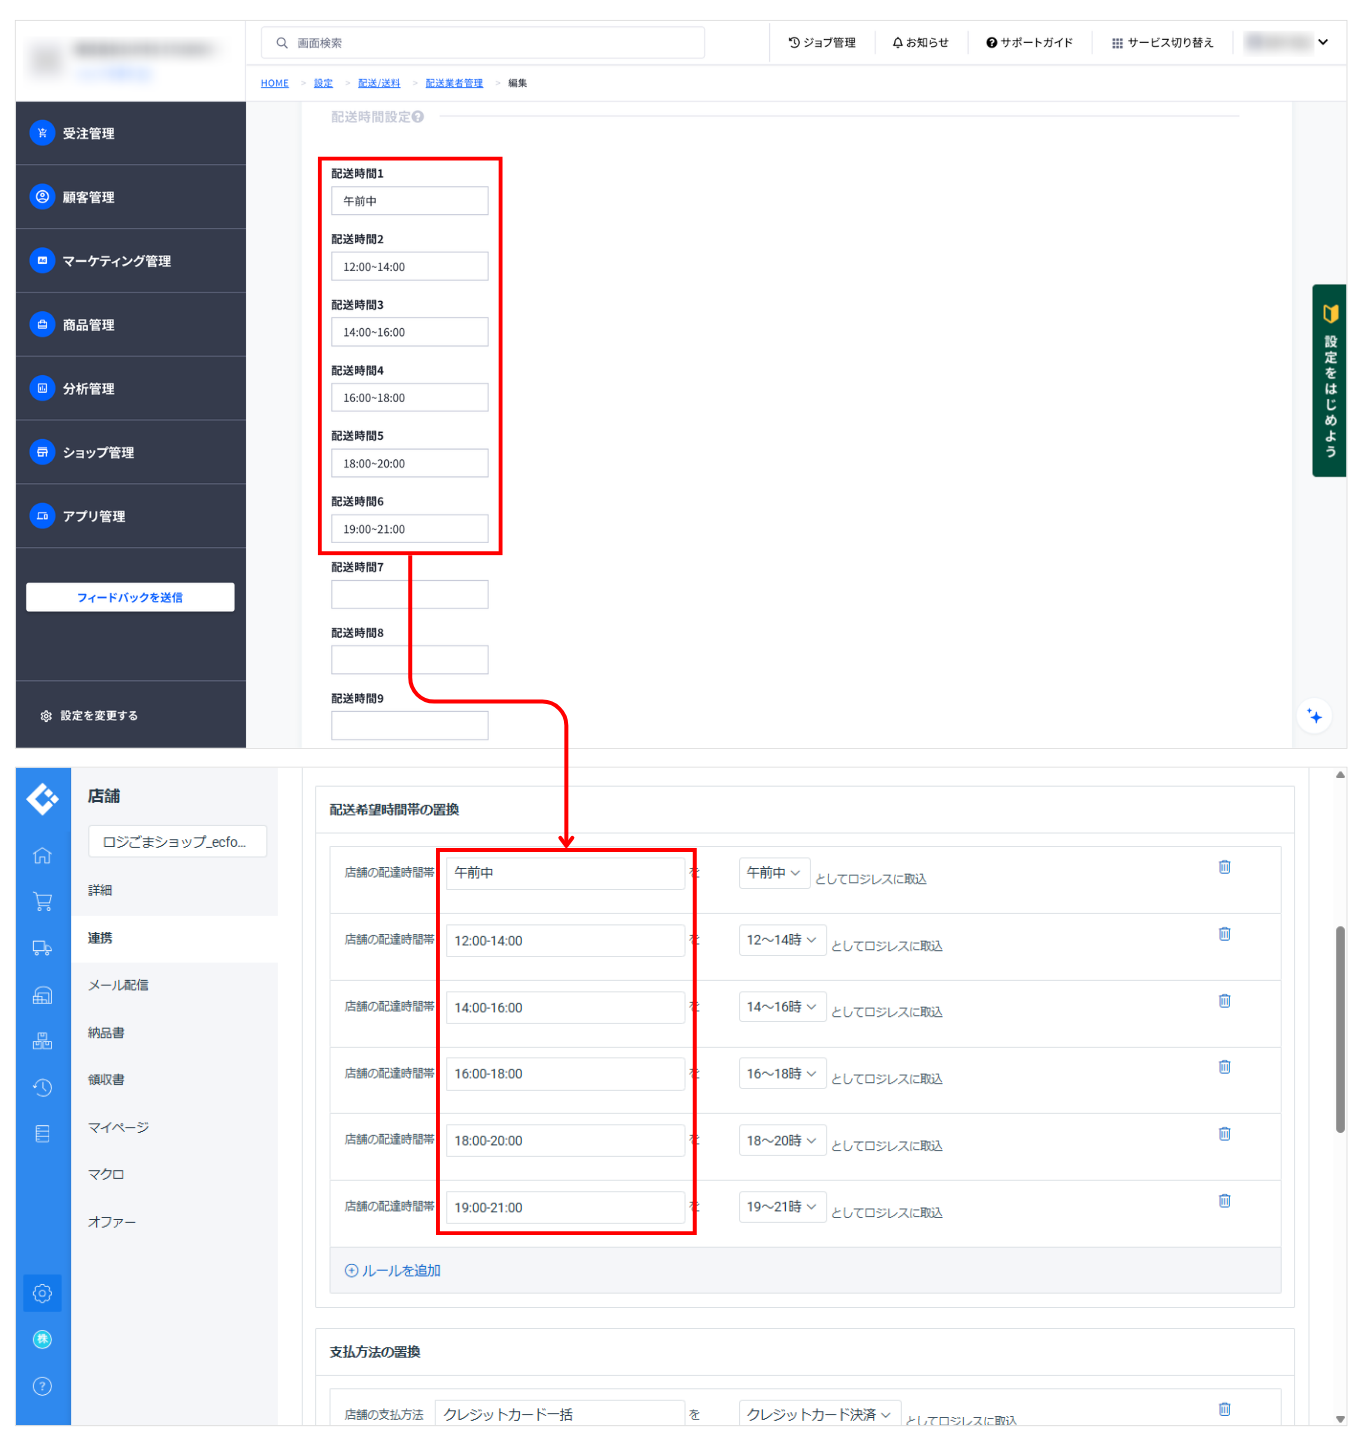Open the 設定をはじめよう side panel tab
The image size is (1359, 1448).
(x=1329, y=381)
